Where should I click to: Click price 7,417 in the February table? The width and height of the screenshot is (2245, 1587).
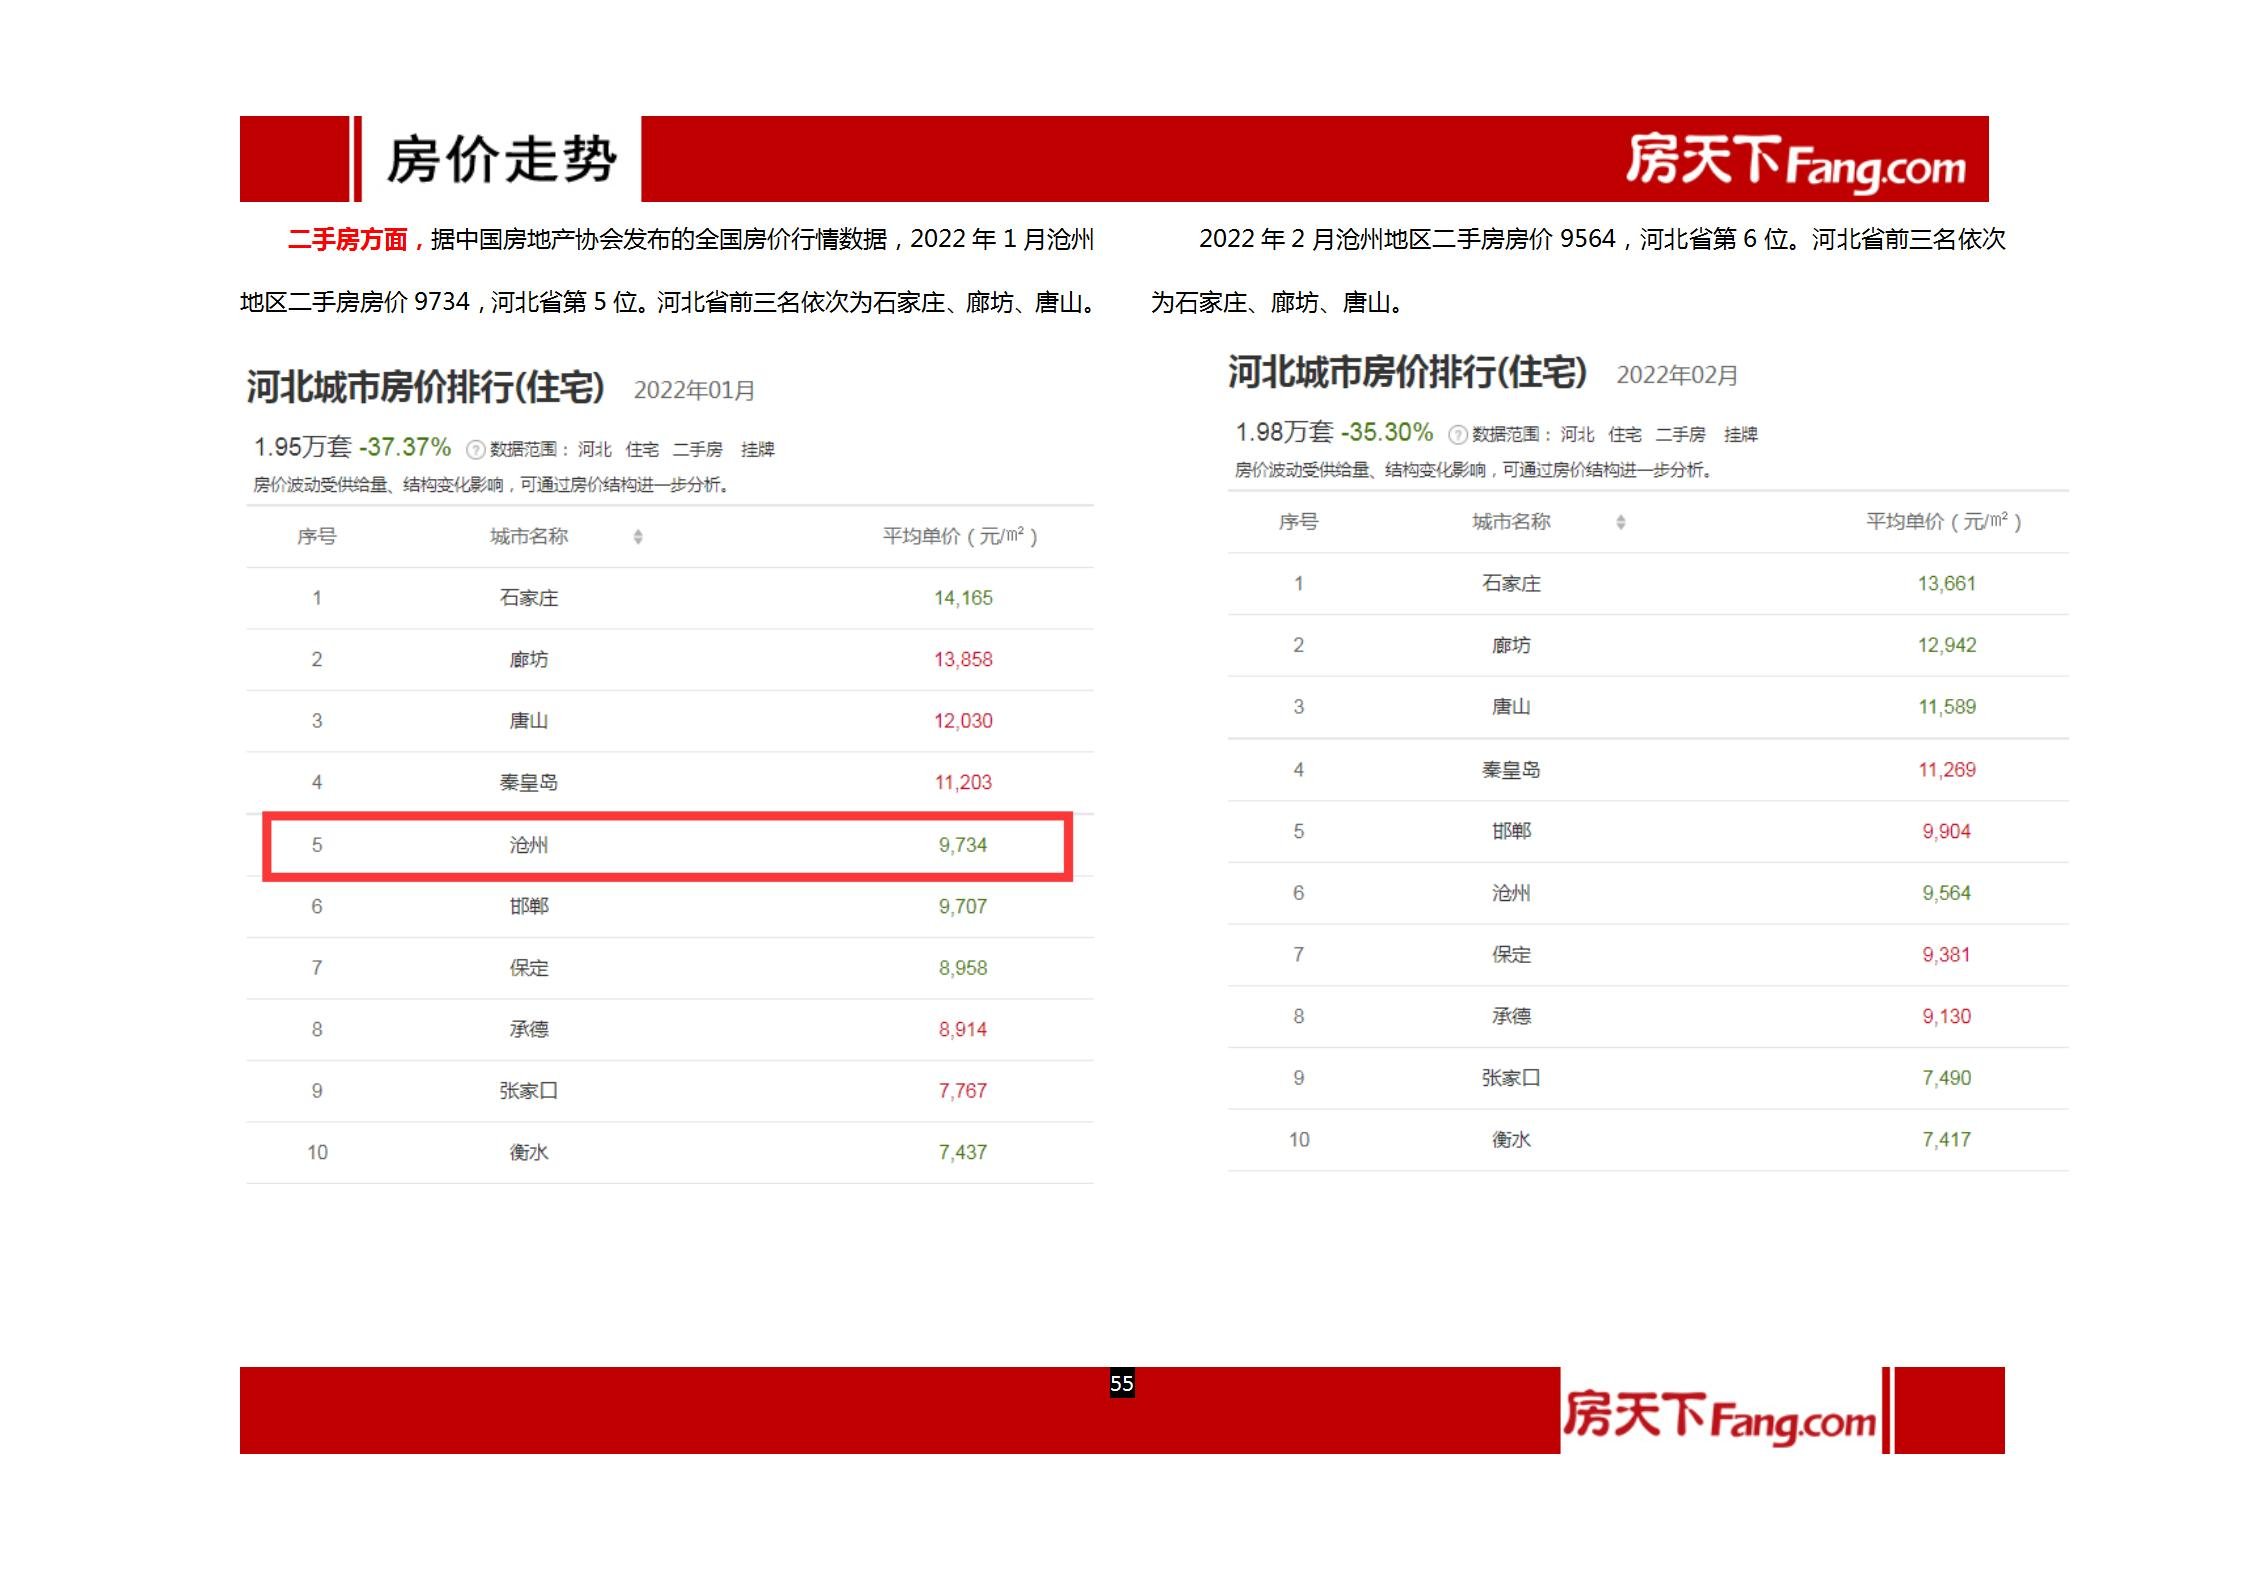tap(1946, 1141)
